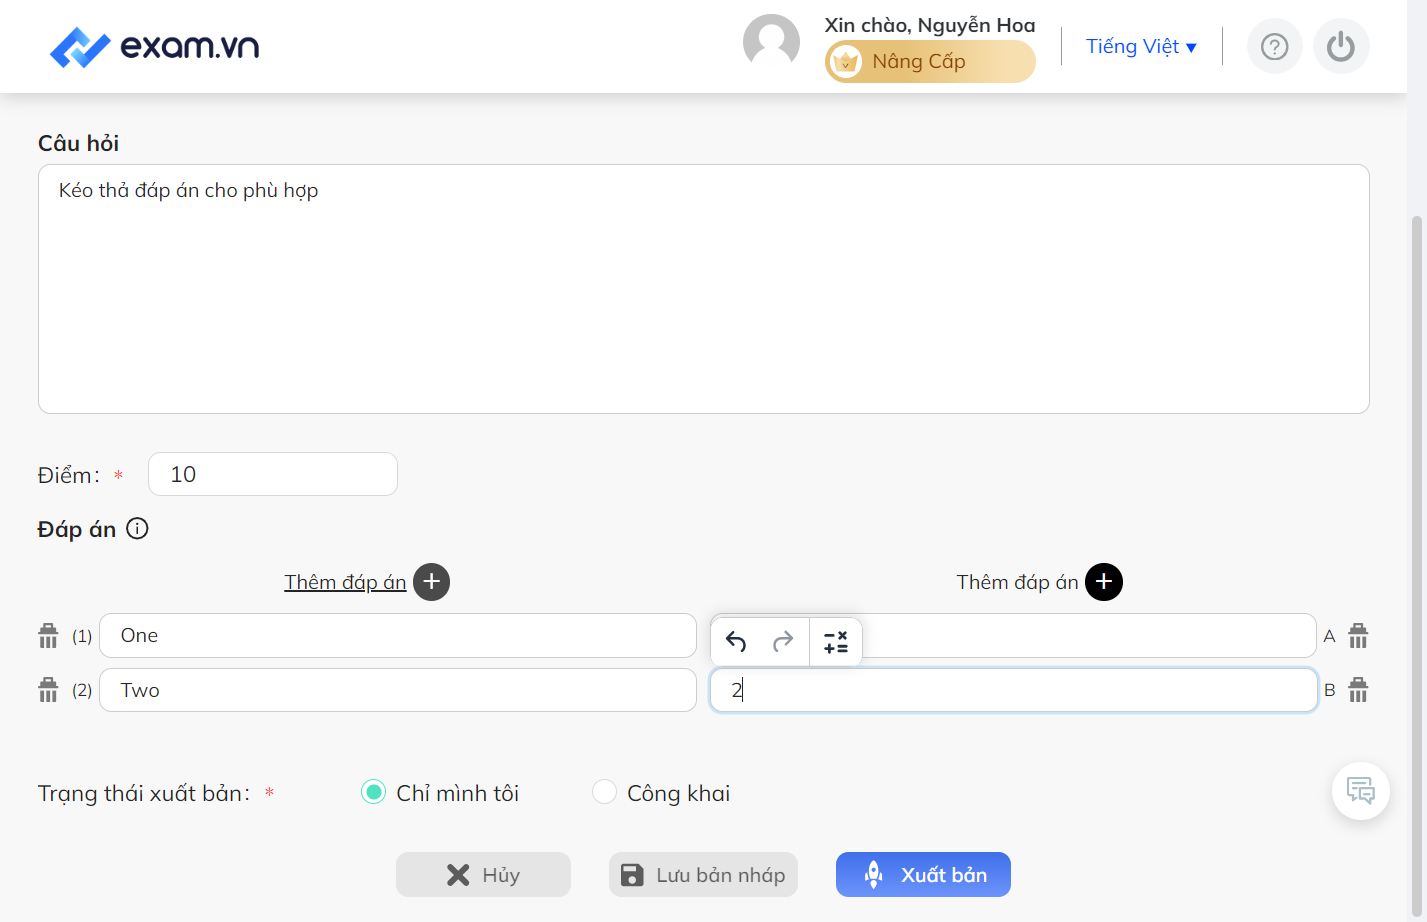This screenshot has width=1427, height=922.
Task: Select the Chỉ mình tôi radio button
Action: 373,792
